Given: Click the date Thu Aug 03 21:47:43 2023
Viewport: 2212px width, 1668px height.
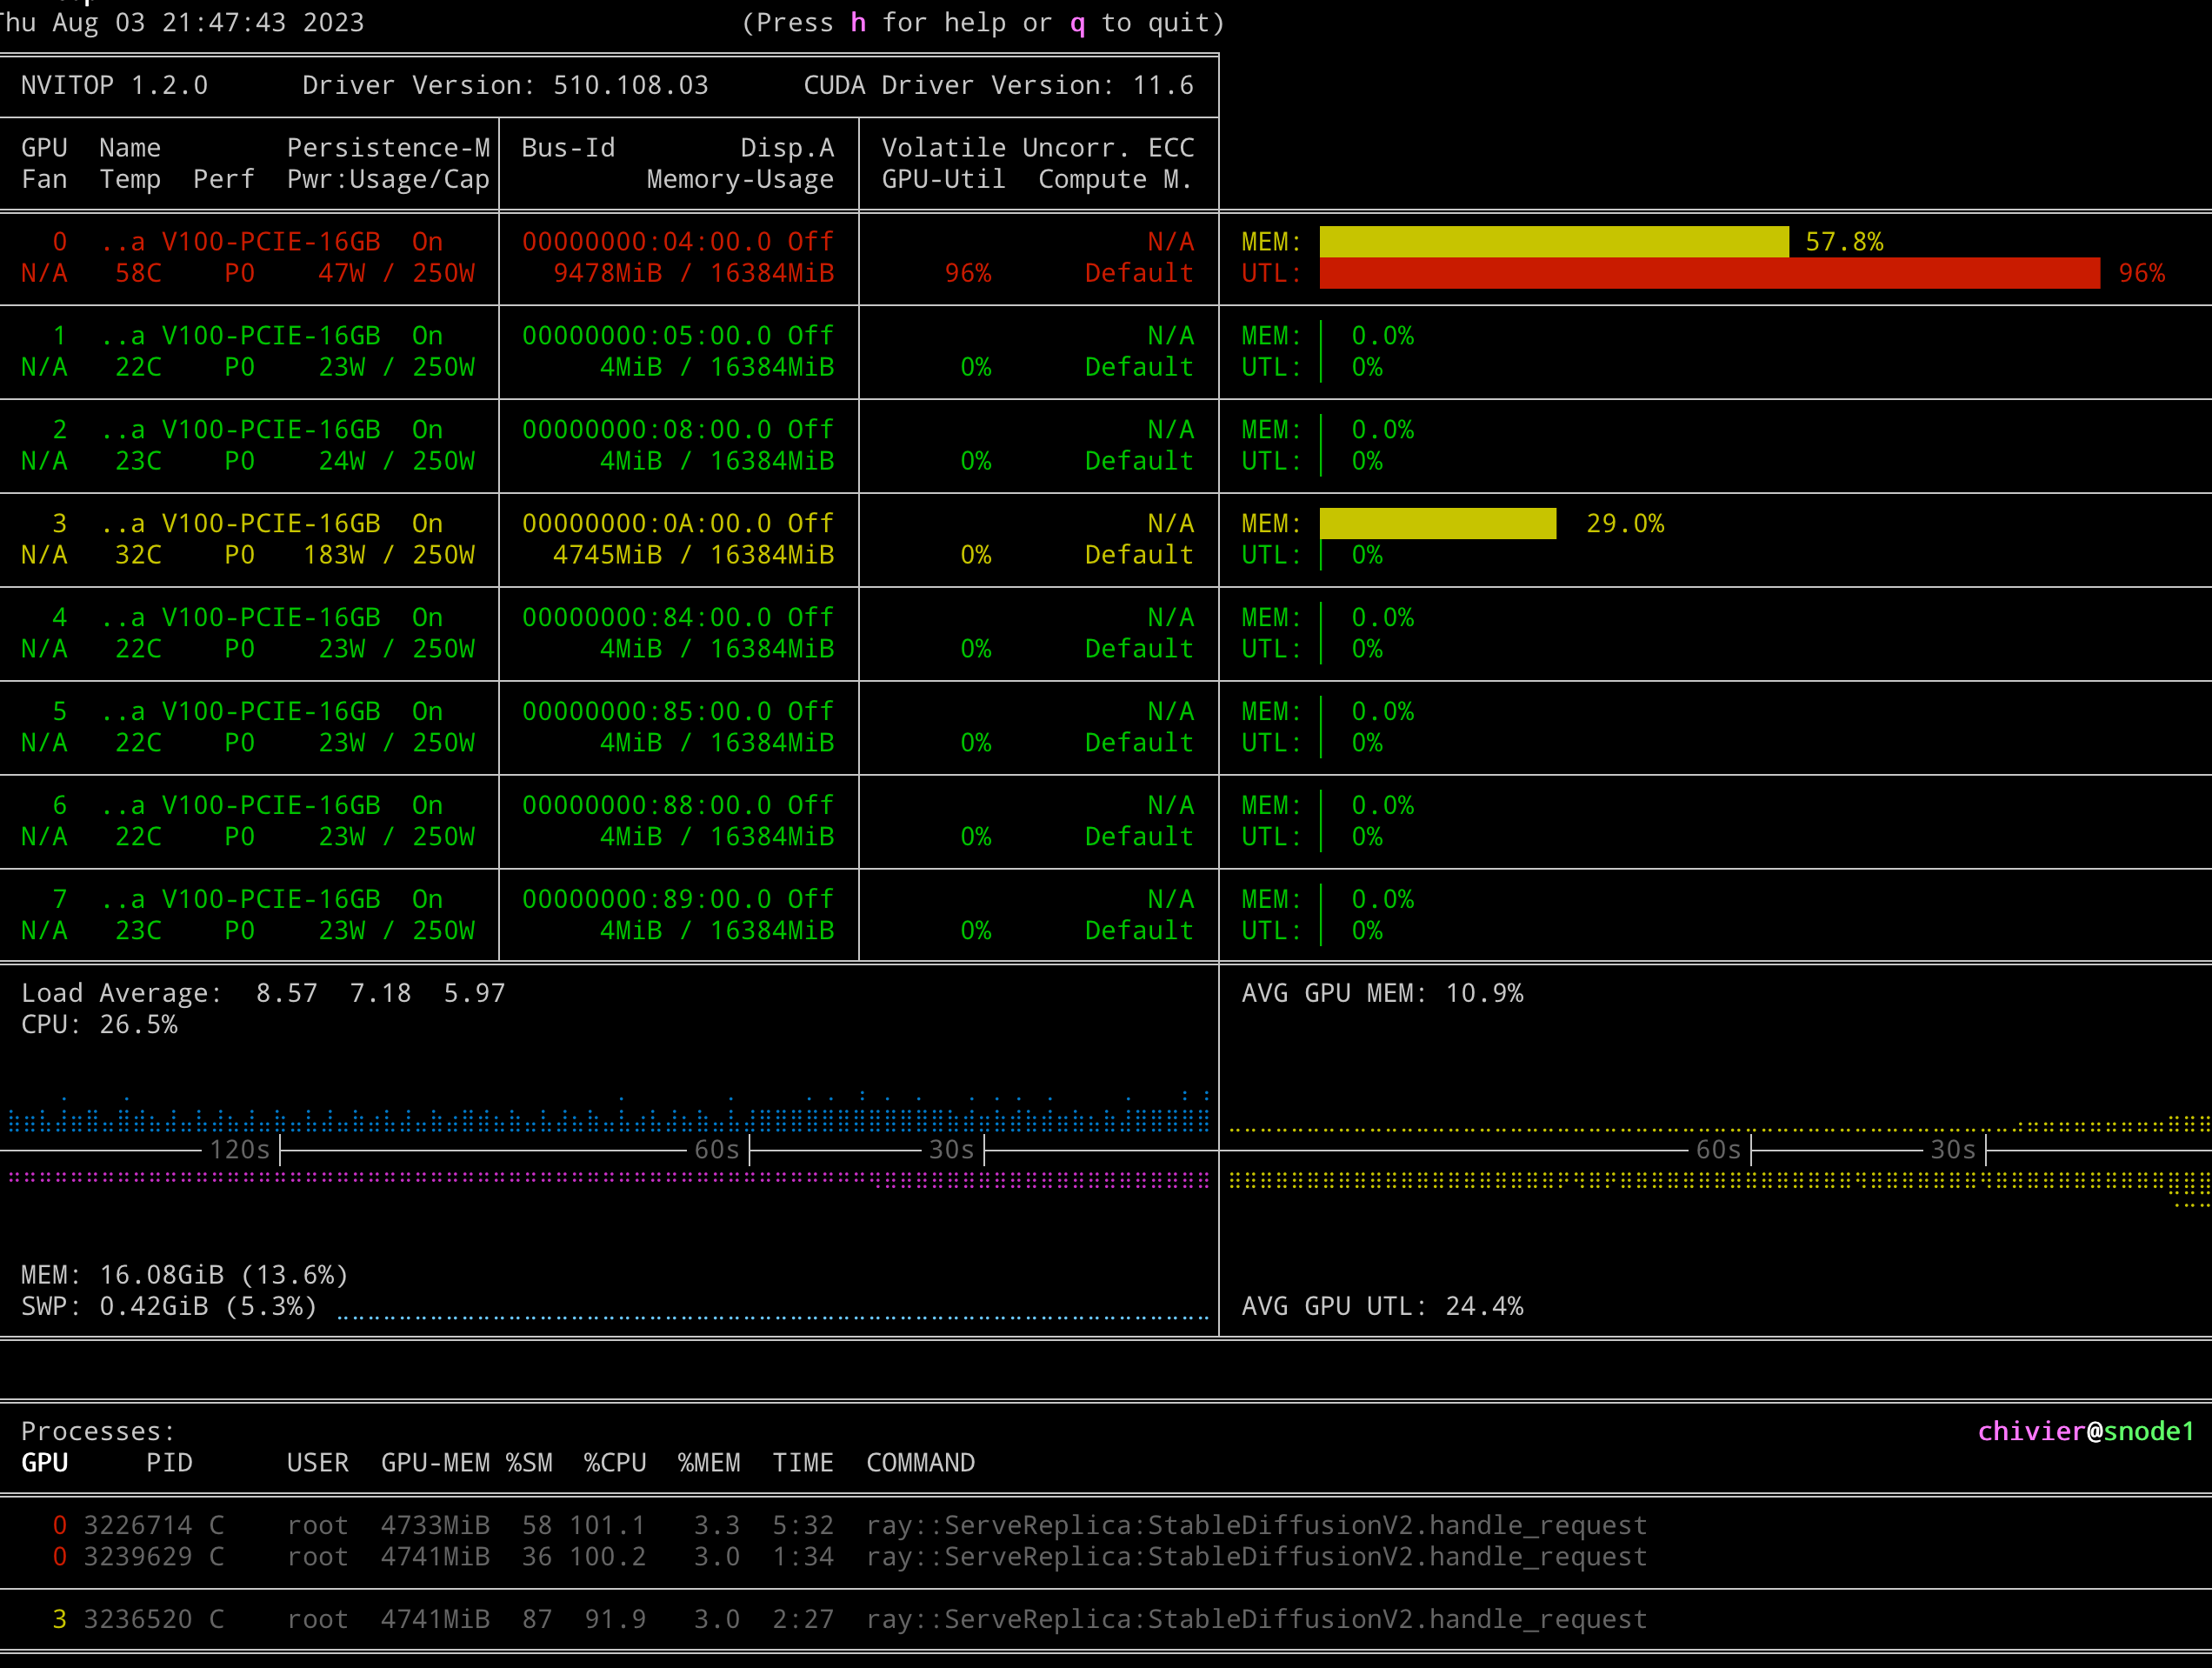Looking at the screenshot, I should click(x=182, y=23).
